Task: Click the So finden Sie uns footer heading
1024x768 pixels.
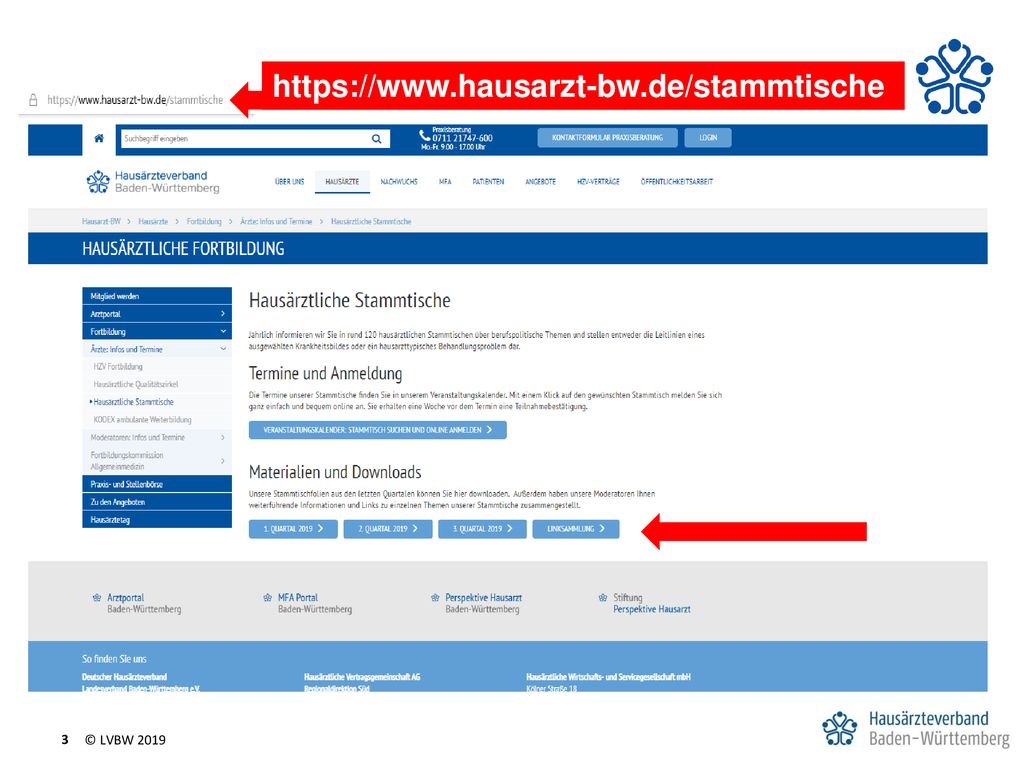Action: click(114, 659)
